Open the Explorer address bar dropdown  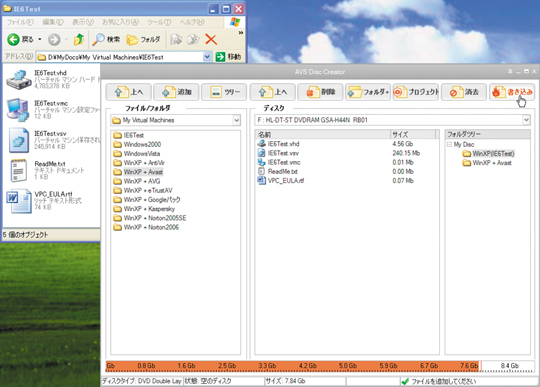tap(207, 57)
